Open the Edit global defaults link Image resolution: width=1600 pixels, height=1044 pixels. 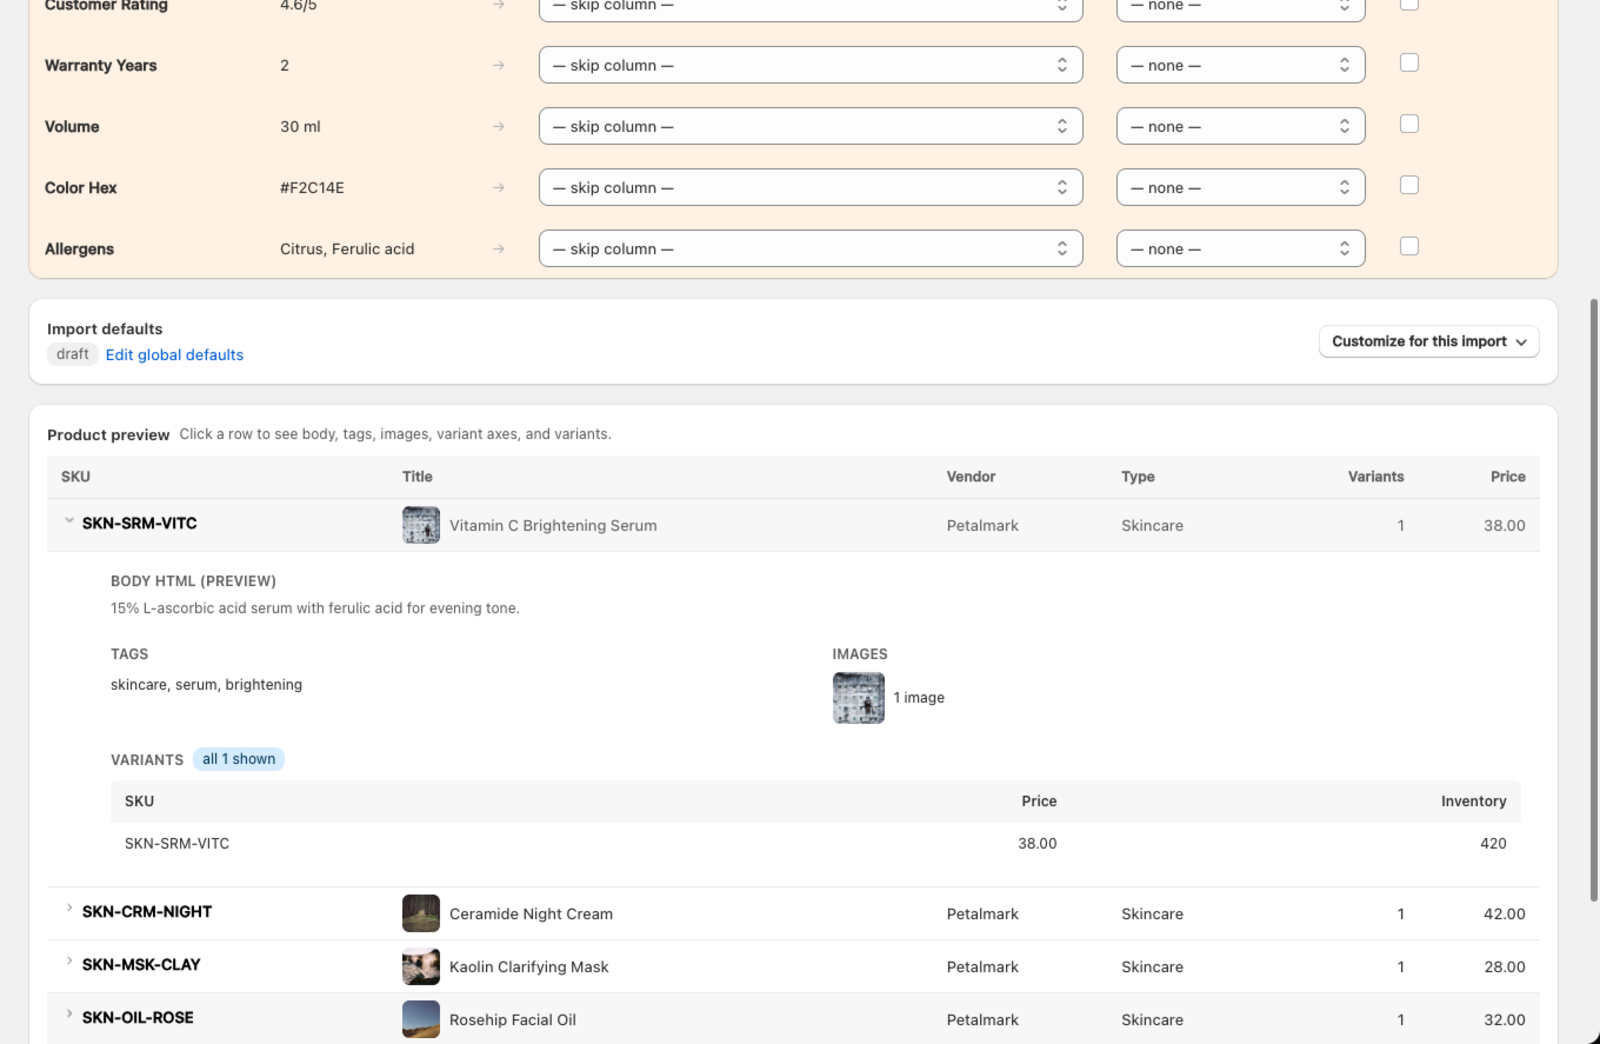coord(174,355)
